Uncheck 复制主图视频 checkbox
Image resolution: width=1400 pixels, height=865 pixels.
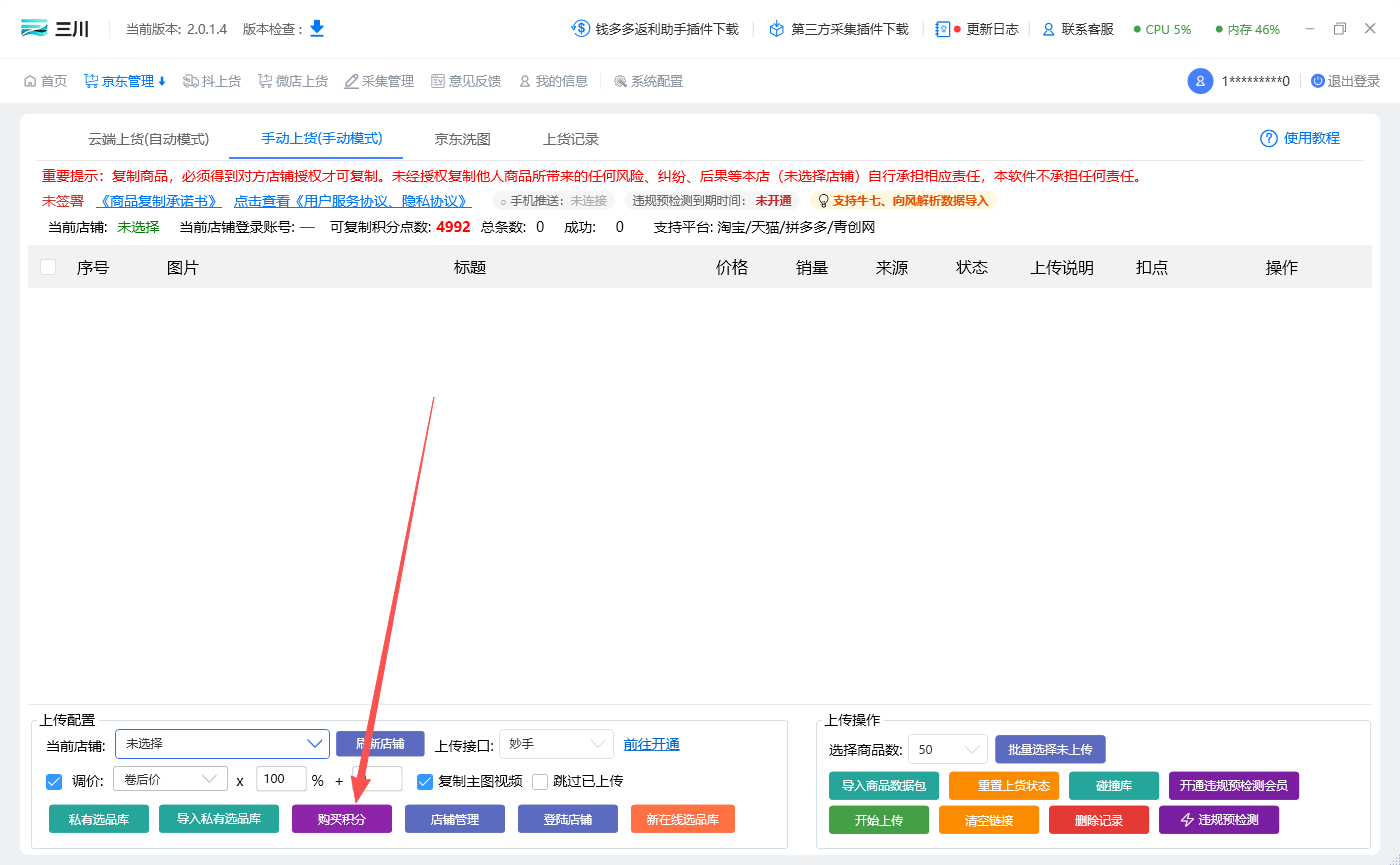tap(425, 781)
